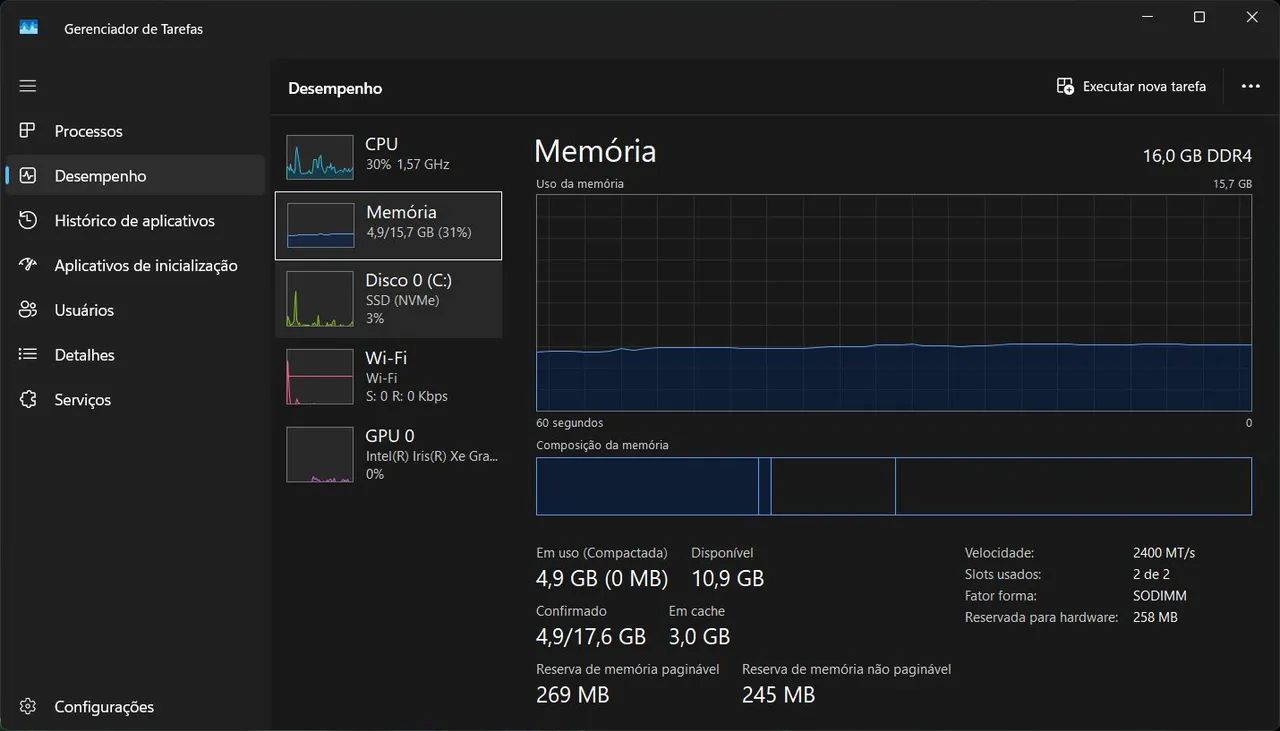Click the 245 MB non-paged pool value
This screenshot has width=1280, height=731.
(x=779, y=694)
